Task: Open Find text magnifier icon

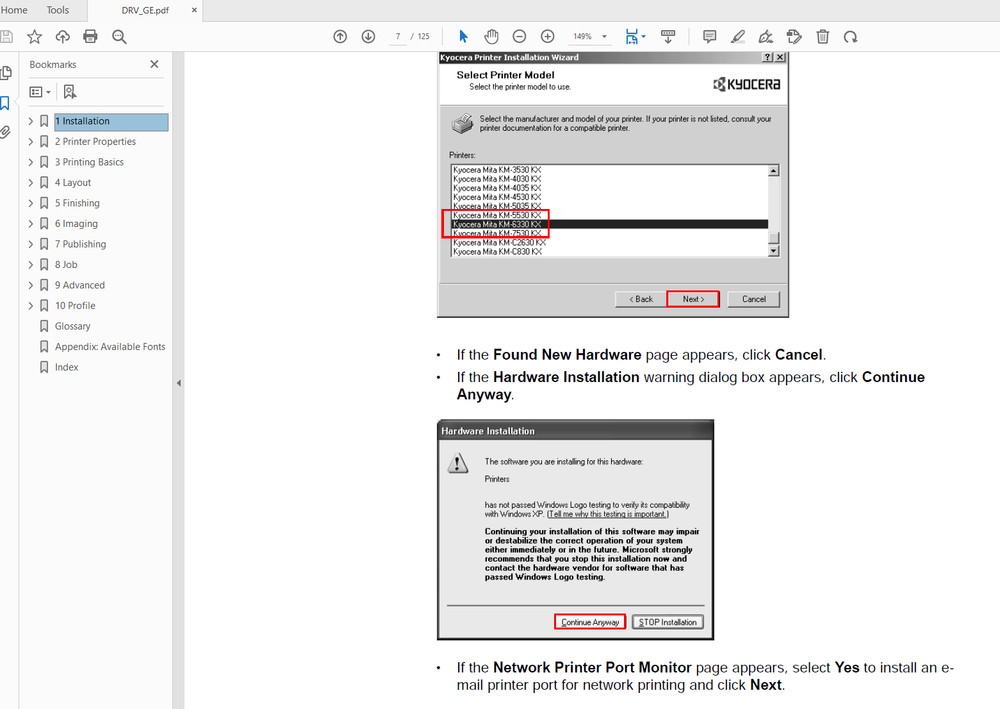Action: point(119,36)
